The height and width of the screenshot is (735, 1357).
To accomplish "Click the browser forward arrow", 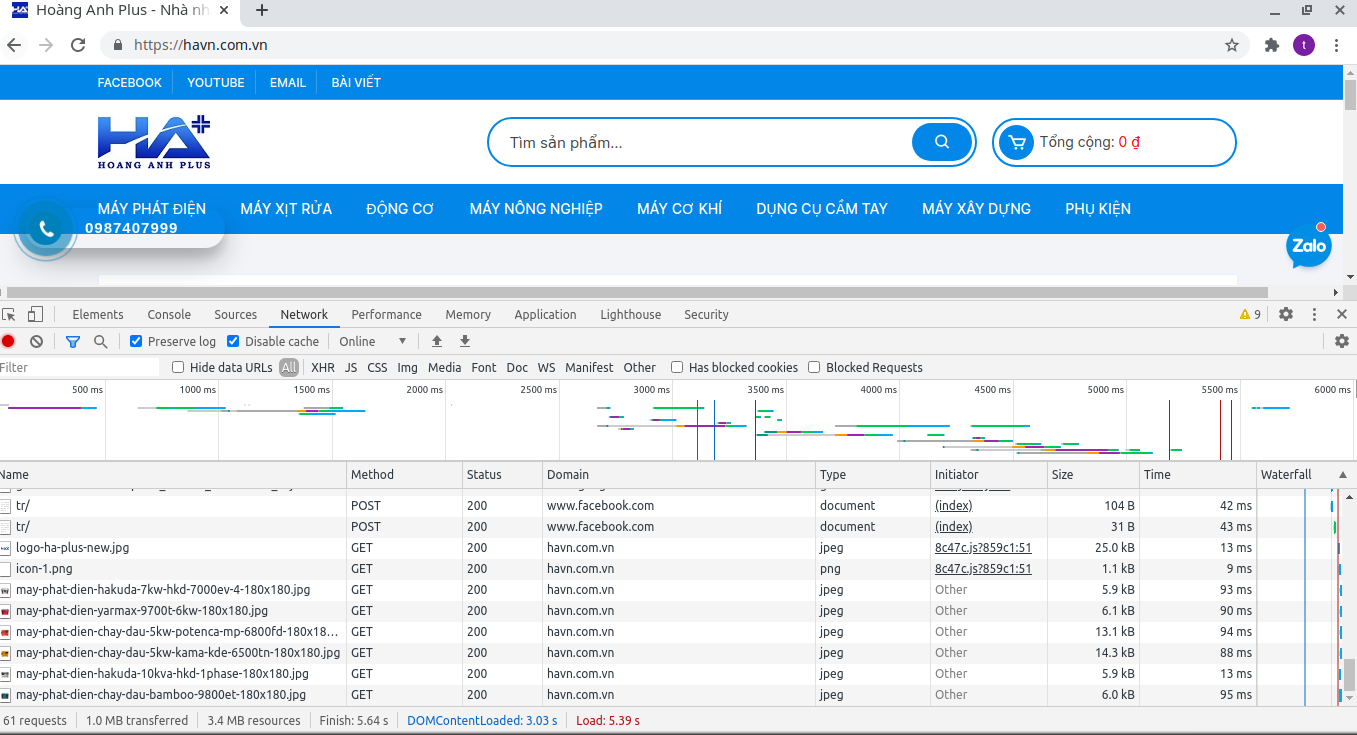I will (46, 45).
